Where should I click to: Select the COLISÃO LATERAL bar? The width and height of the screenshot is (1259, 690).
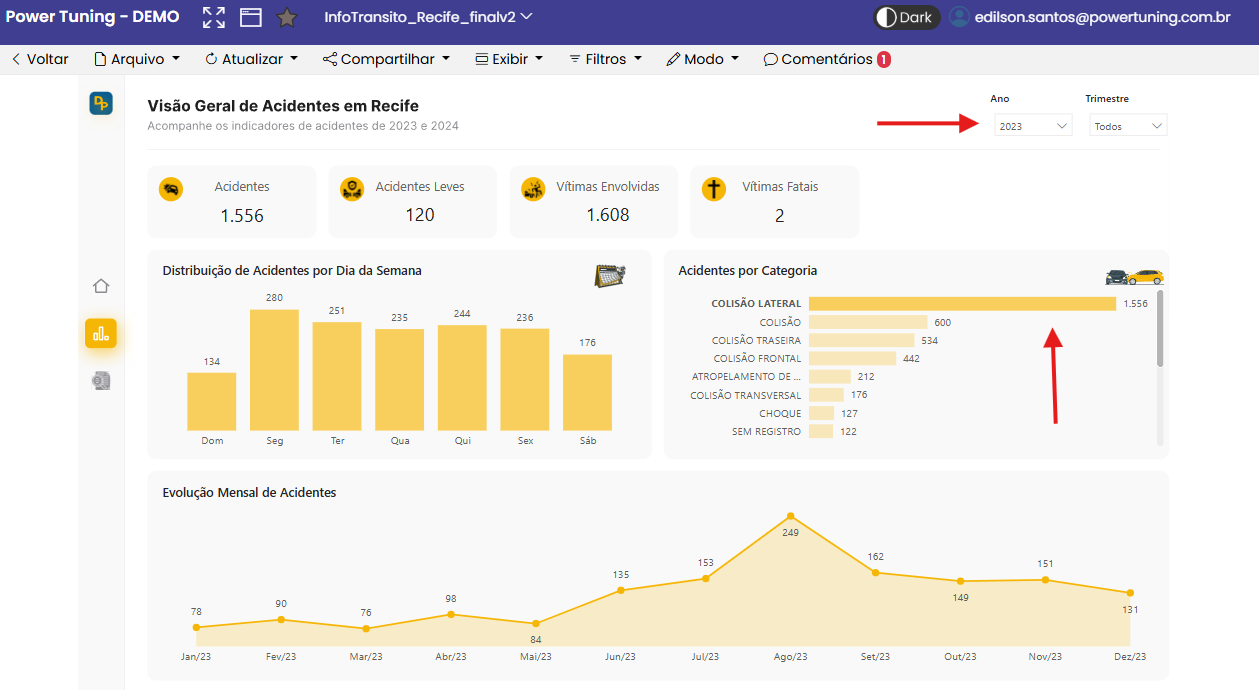pyautogui.click(x=961, y=304)
